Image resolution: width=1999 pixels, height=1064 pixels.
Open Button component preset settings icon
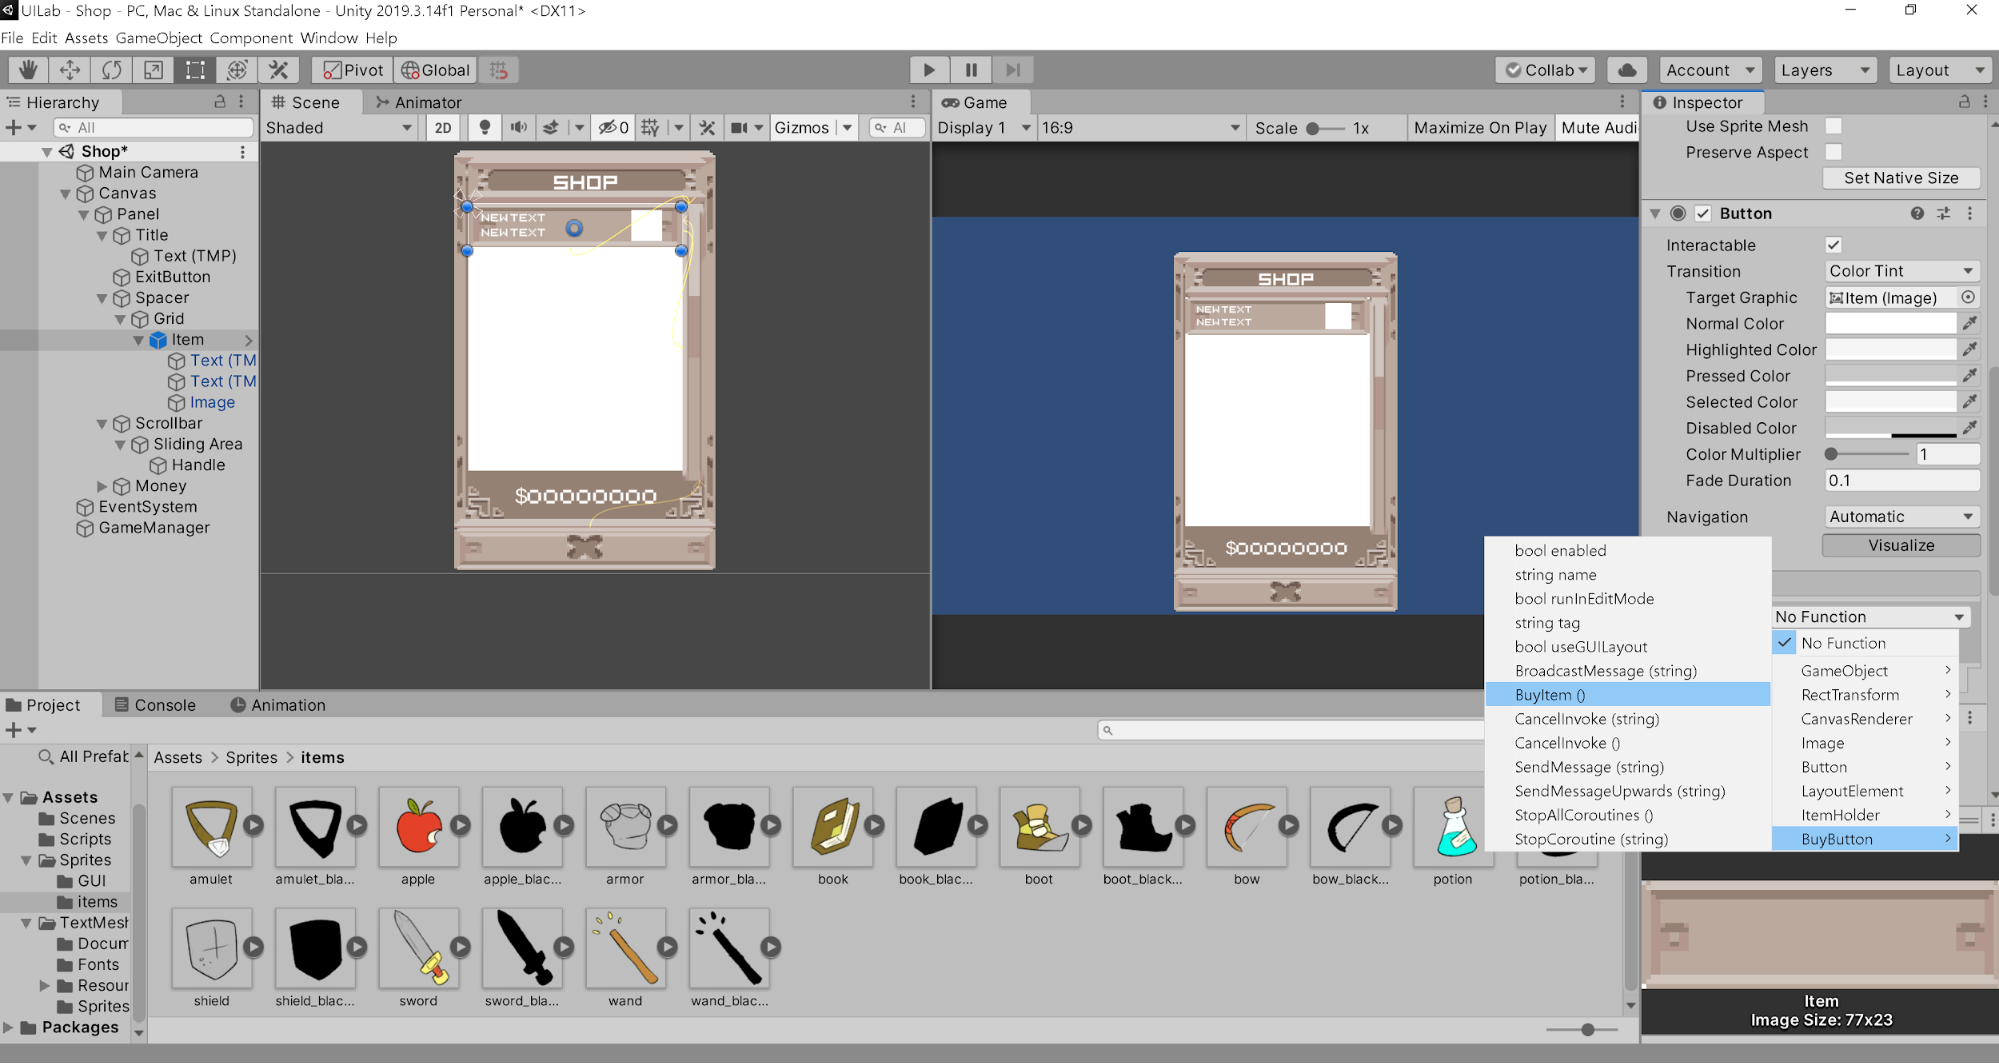pyautogui.click(x=1943, y=213)
